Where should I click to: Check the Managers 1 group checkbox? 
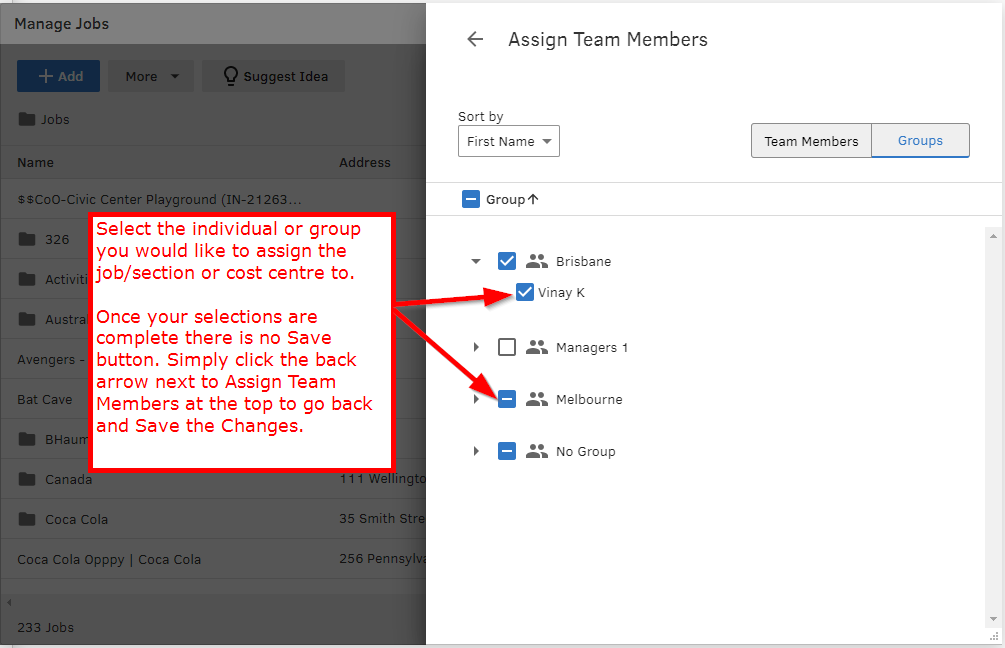tap(506, 347)
